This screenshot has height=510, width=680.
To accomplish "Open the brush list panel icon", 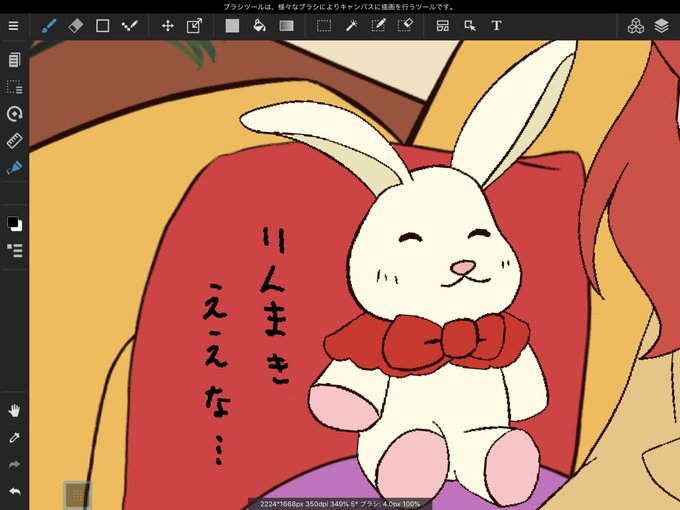I will 14,250.
